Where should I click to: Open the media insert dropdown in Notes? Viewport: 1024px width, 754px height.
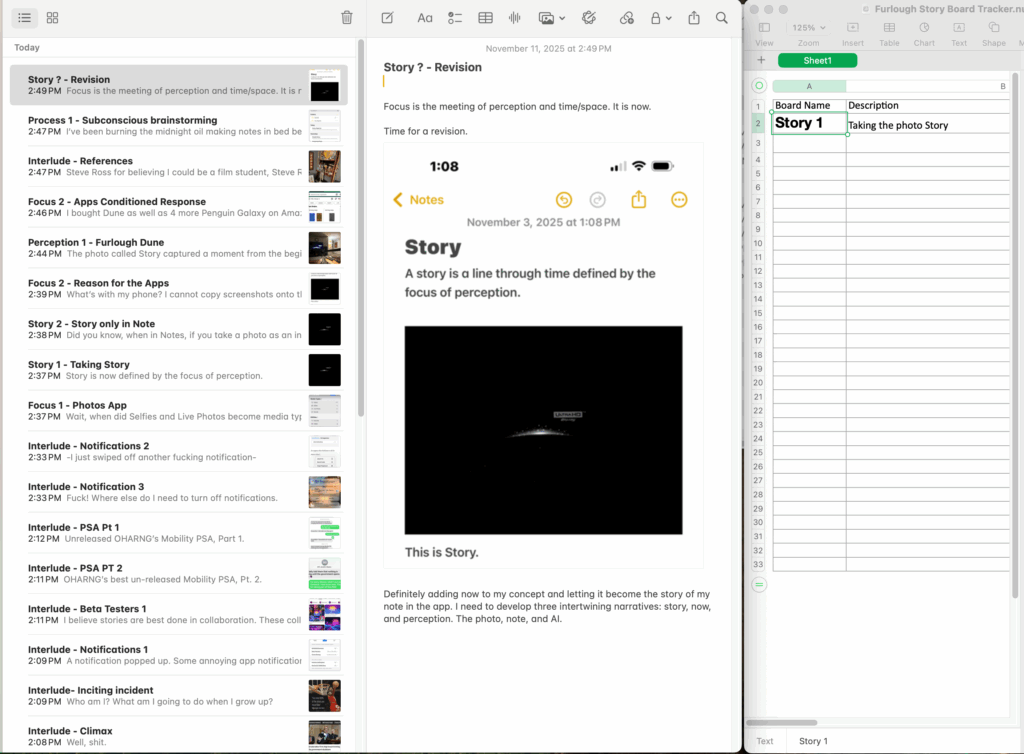point(552,18)
